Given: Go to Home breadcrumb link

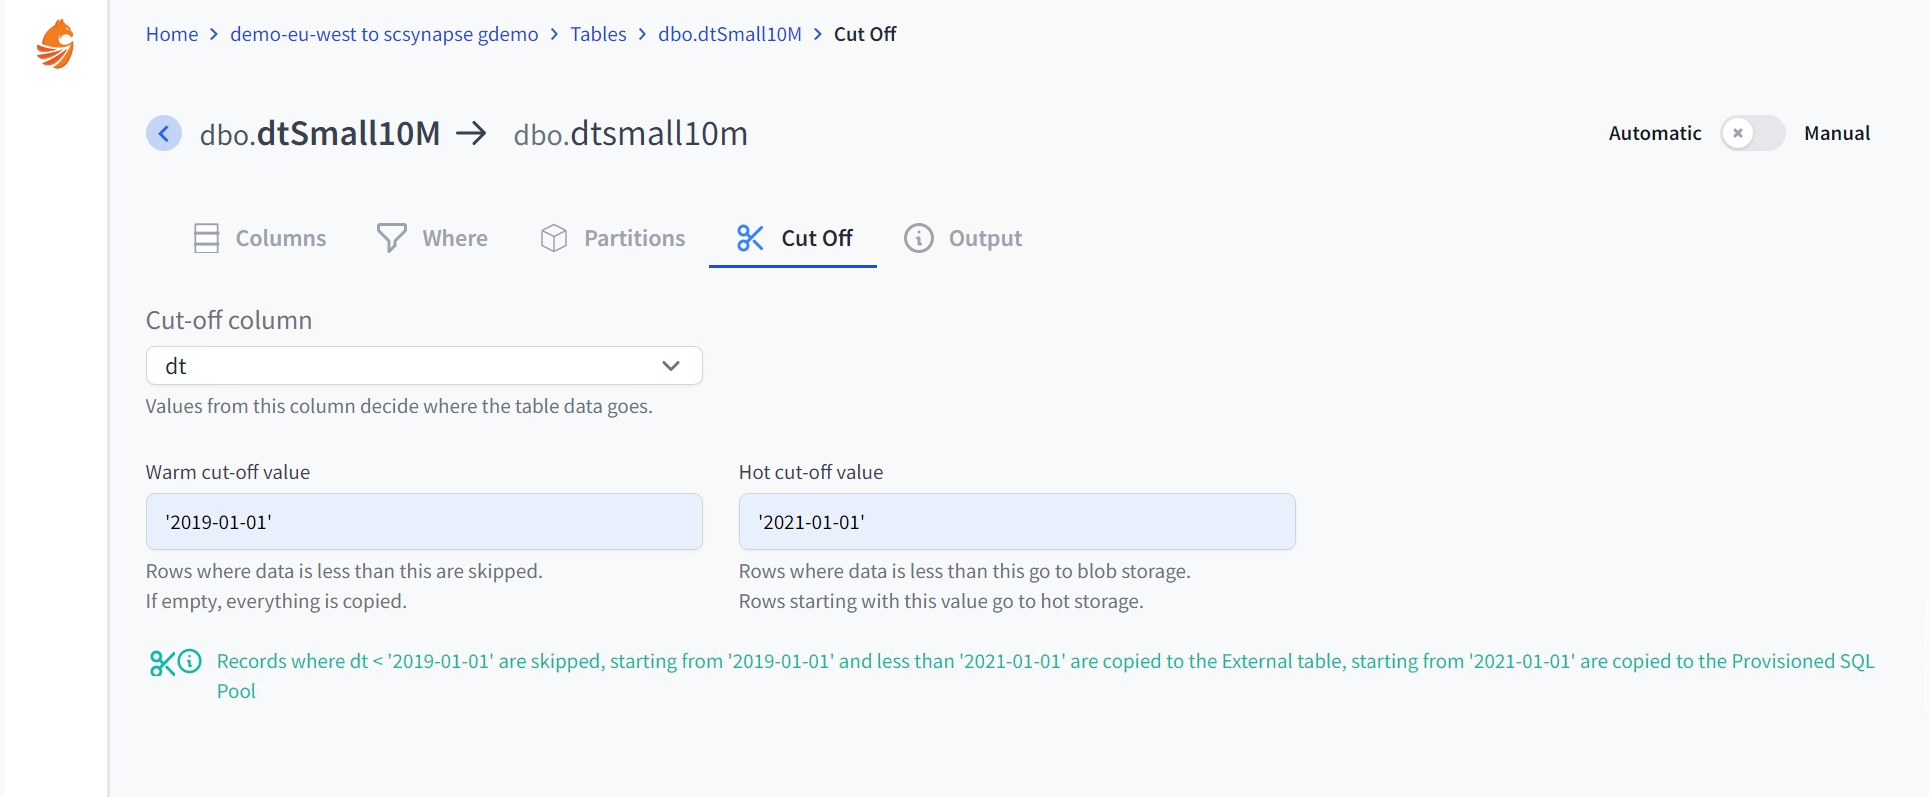Looking at the screenshot, I should pyautogui.click(x=172, y=34).
